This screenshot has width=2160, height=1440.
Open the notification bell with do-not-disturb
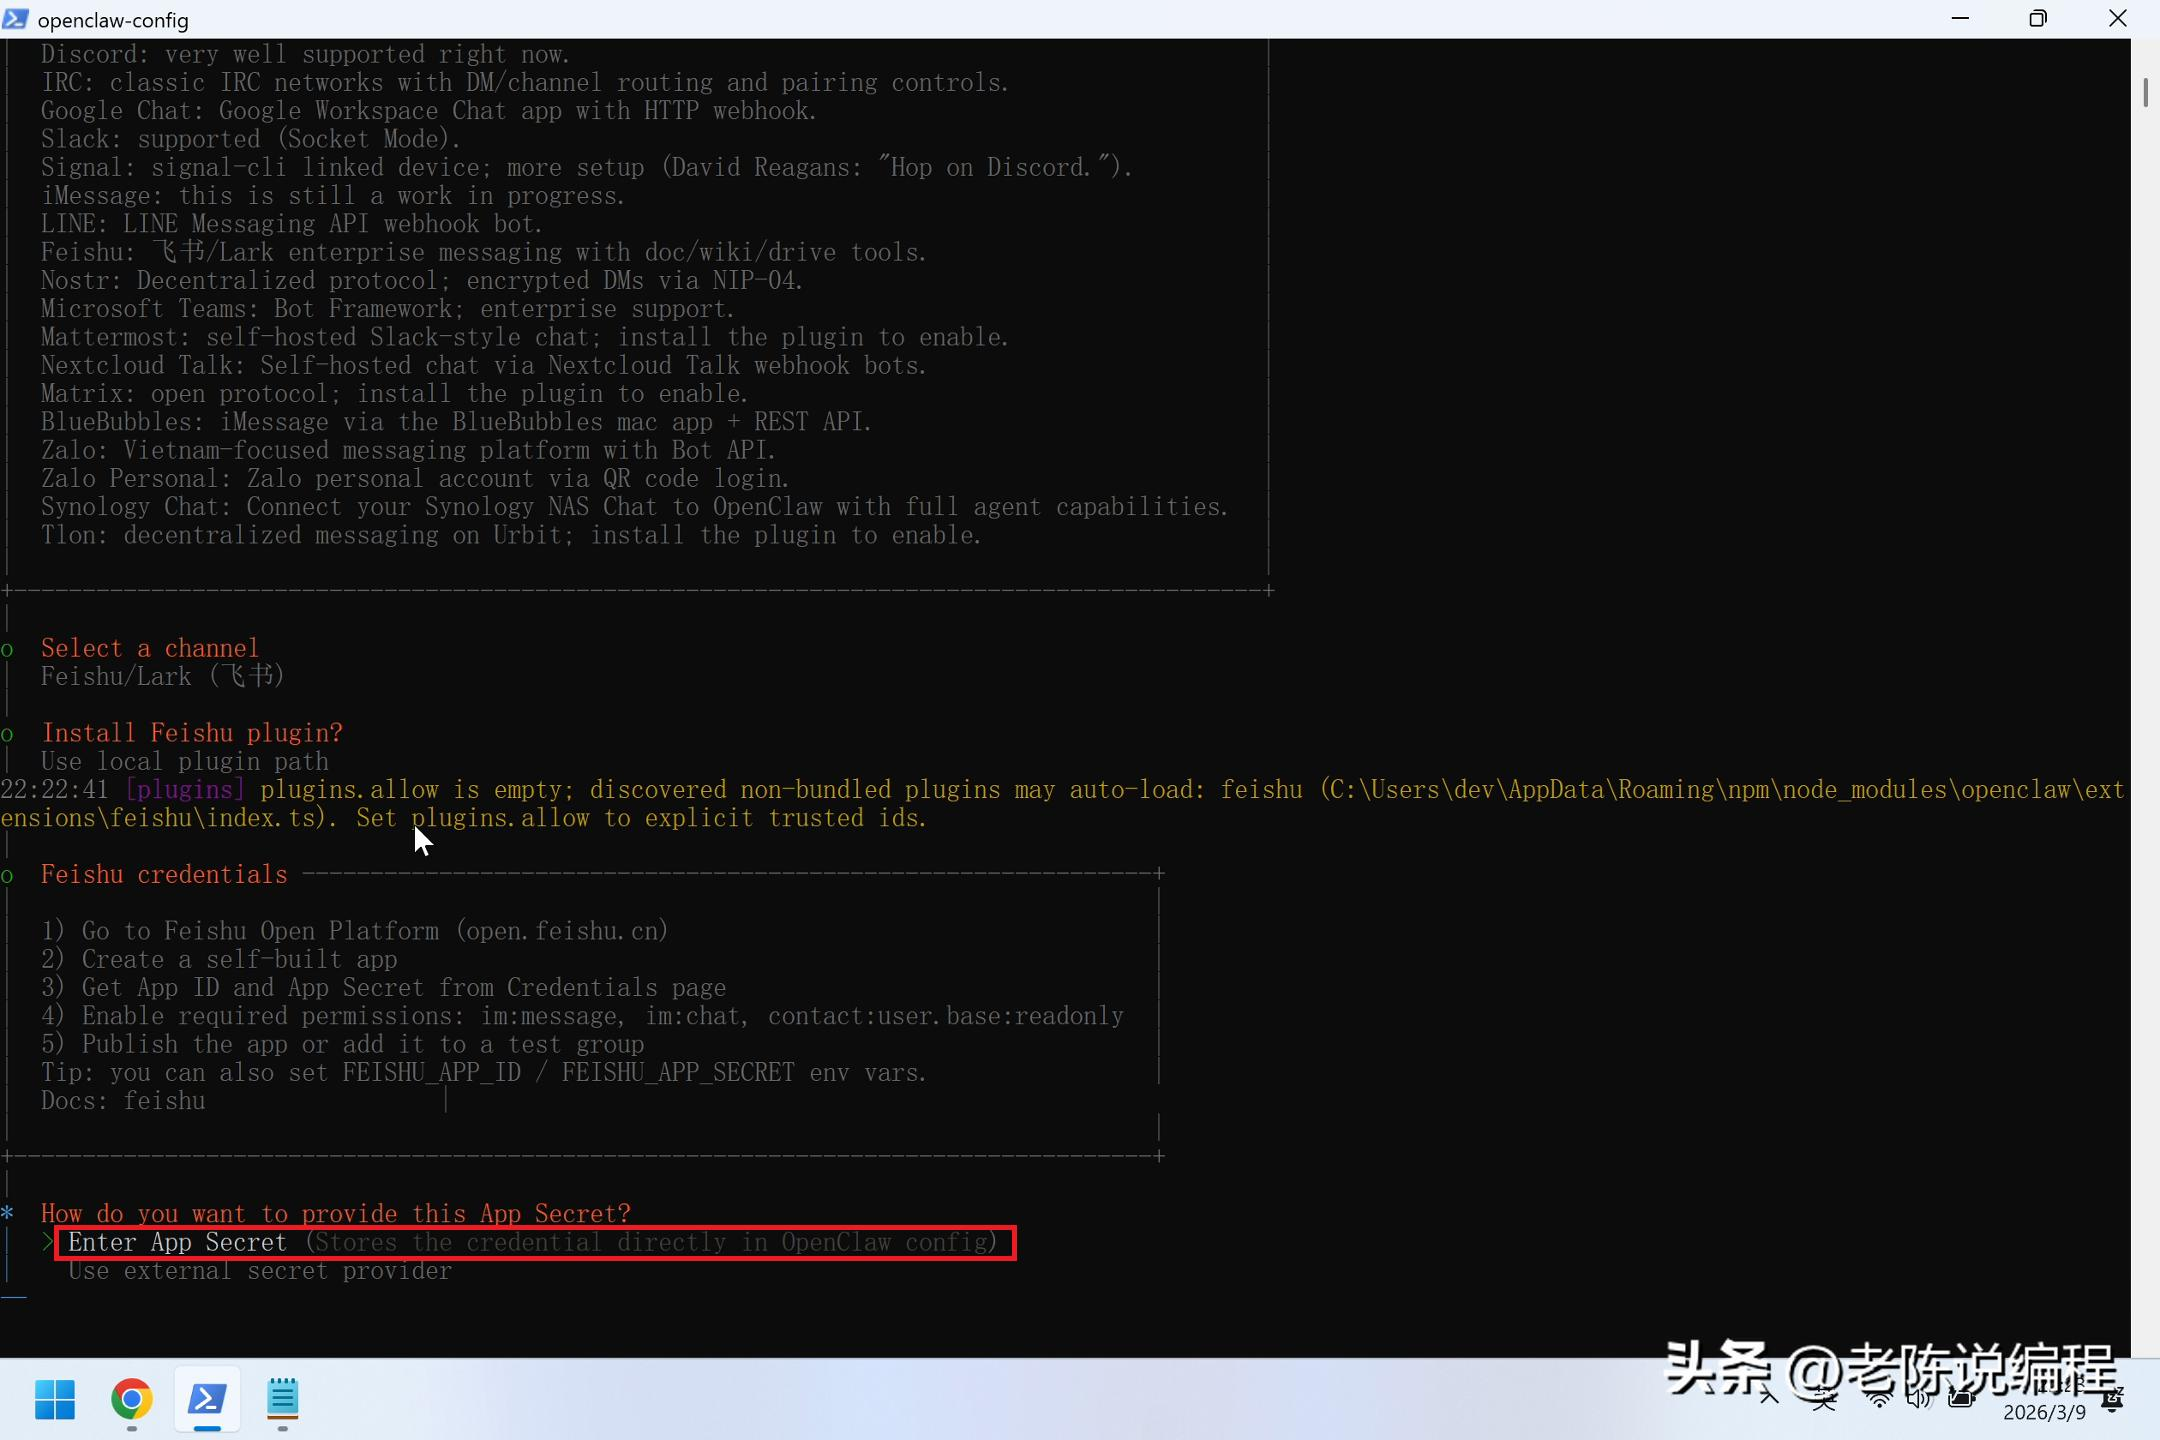click(x=2113, y=1399)
